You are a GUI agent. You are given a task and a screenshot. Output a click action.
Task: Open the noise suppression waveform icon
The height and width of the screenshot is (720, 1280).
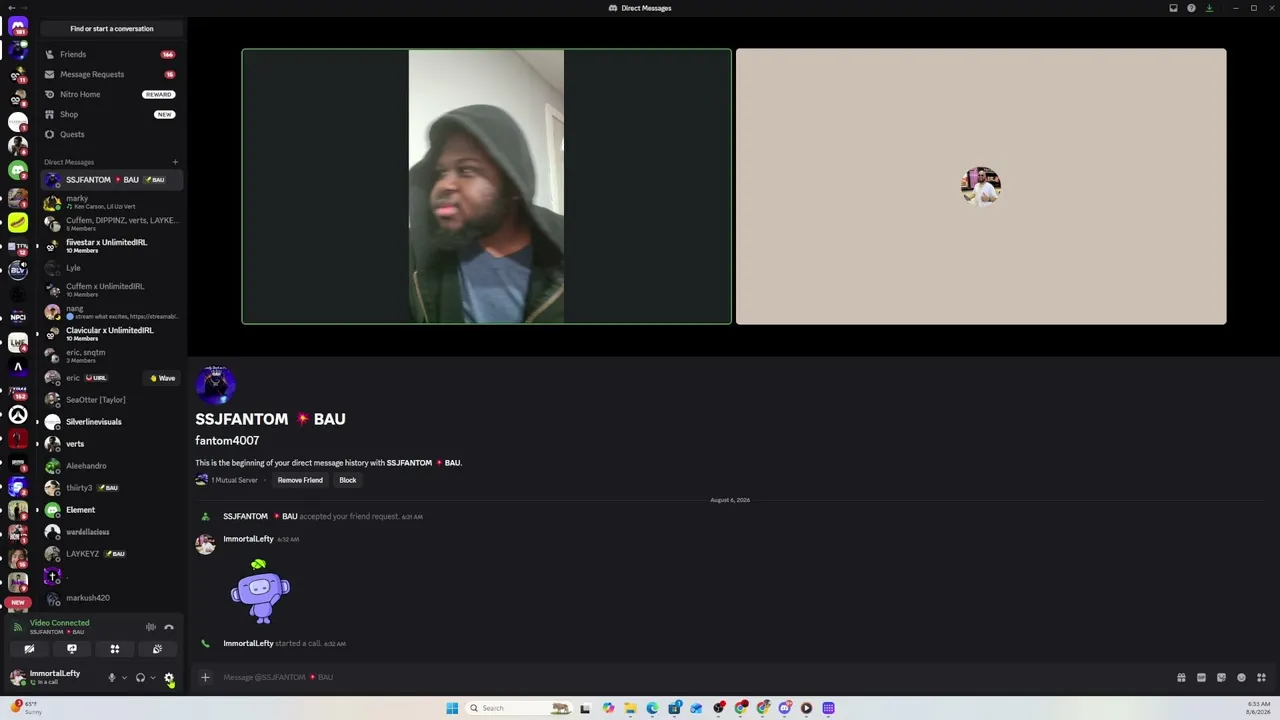coord(151,627)
